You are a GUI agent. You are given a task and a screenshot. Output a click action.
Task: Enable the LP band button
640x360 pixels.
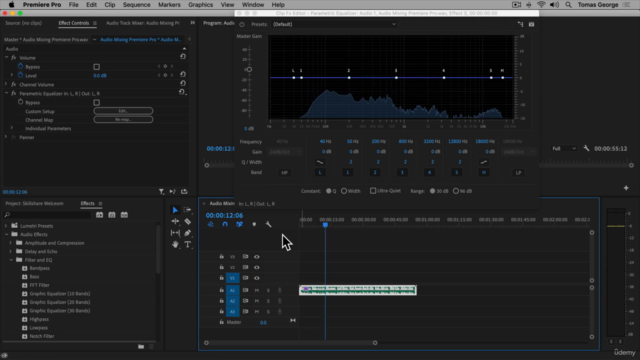[518, 173]
